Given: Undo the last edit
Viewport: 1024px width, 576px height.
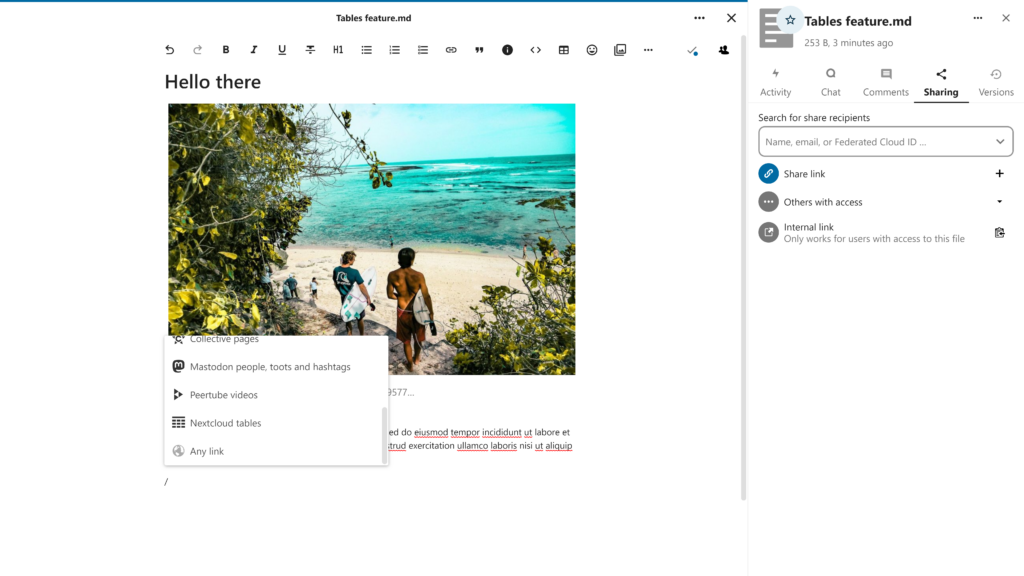Looking at the screenshot, I should [x=169, y=49].
